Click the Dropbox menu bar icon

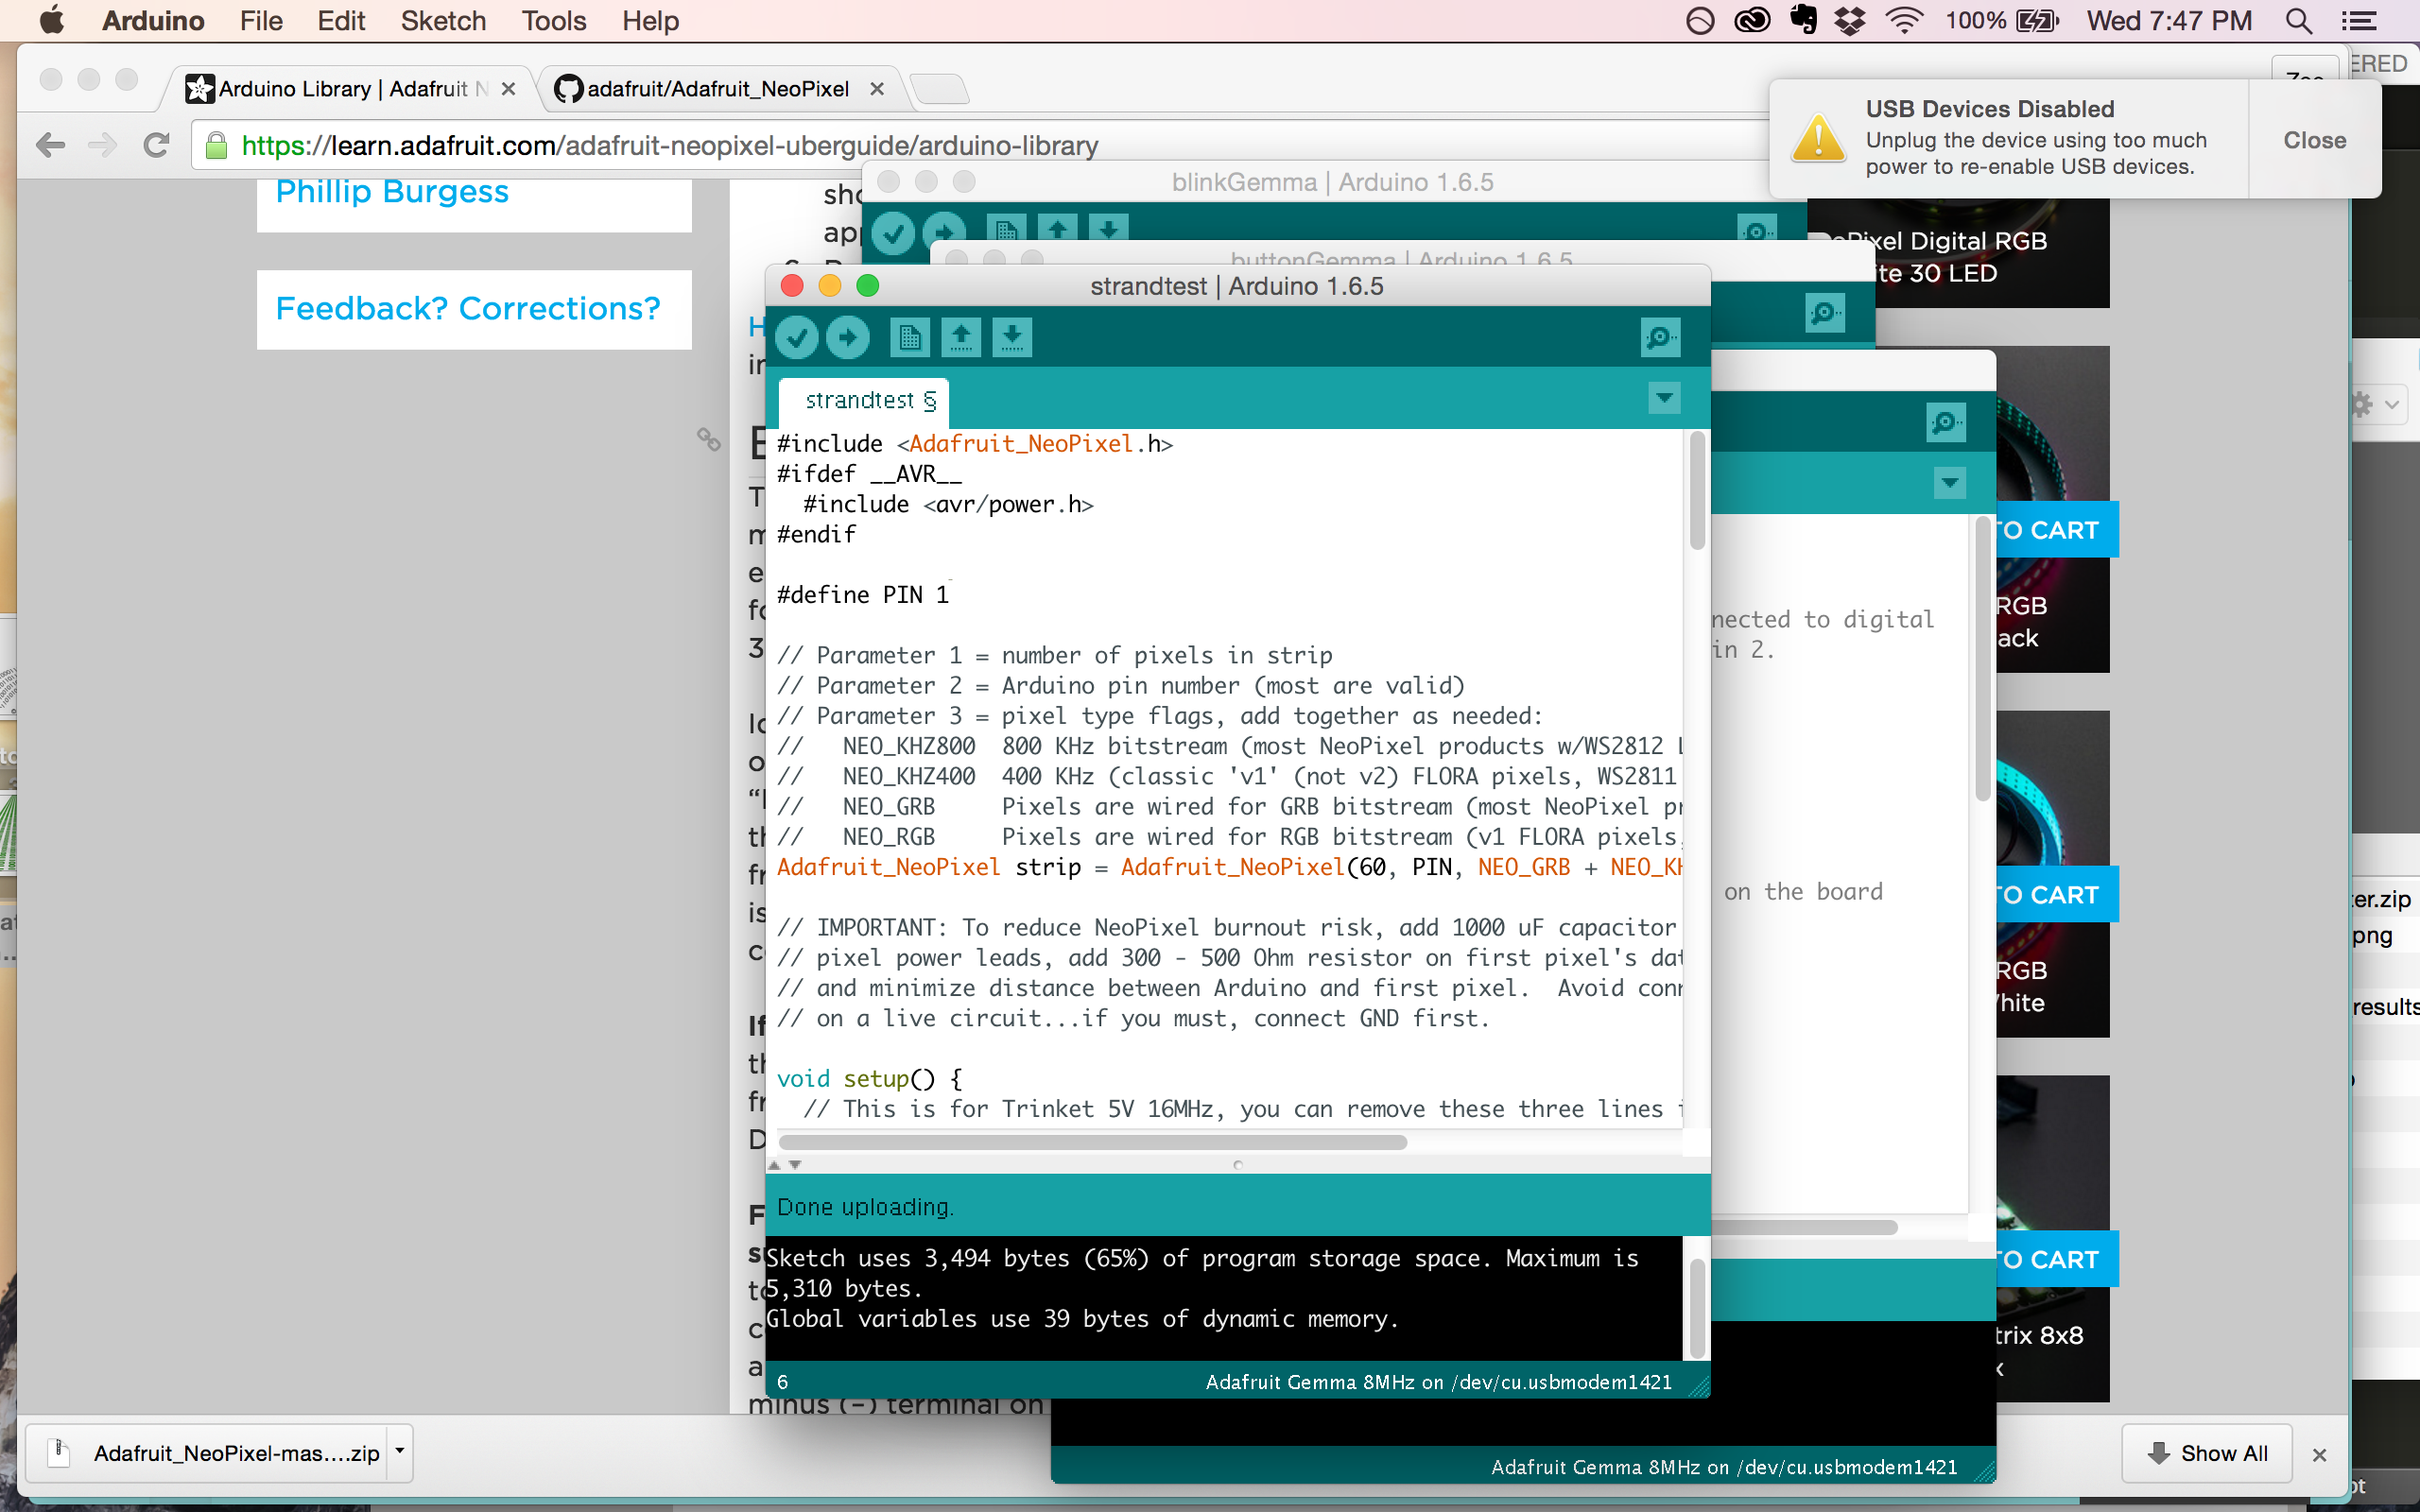pos(1850,21)
